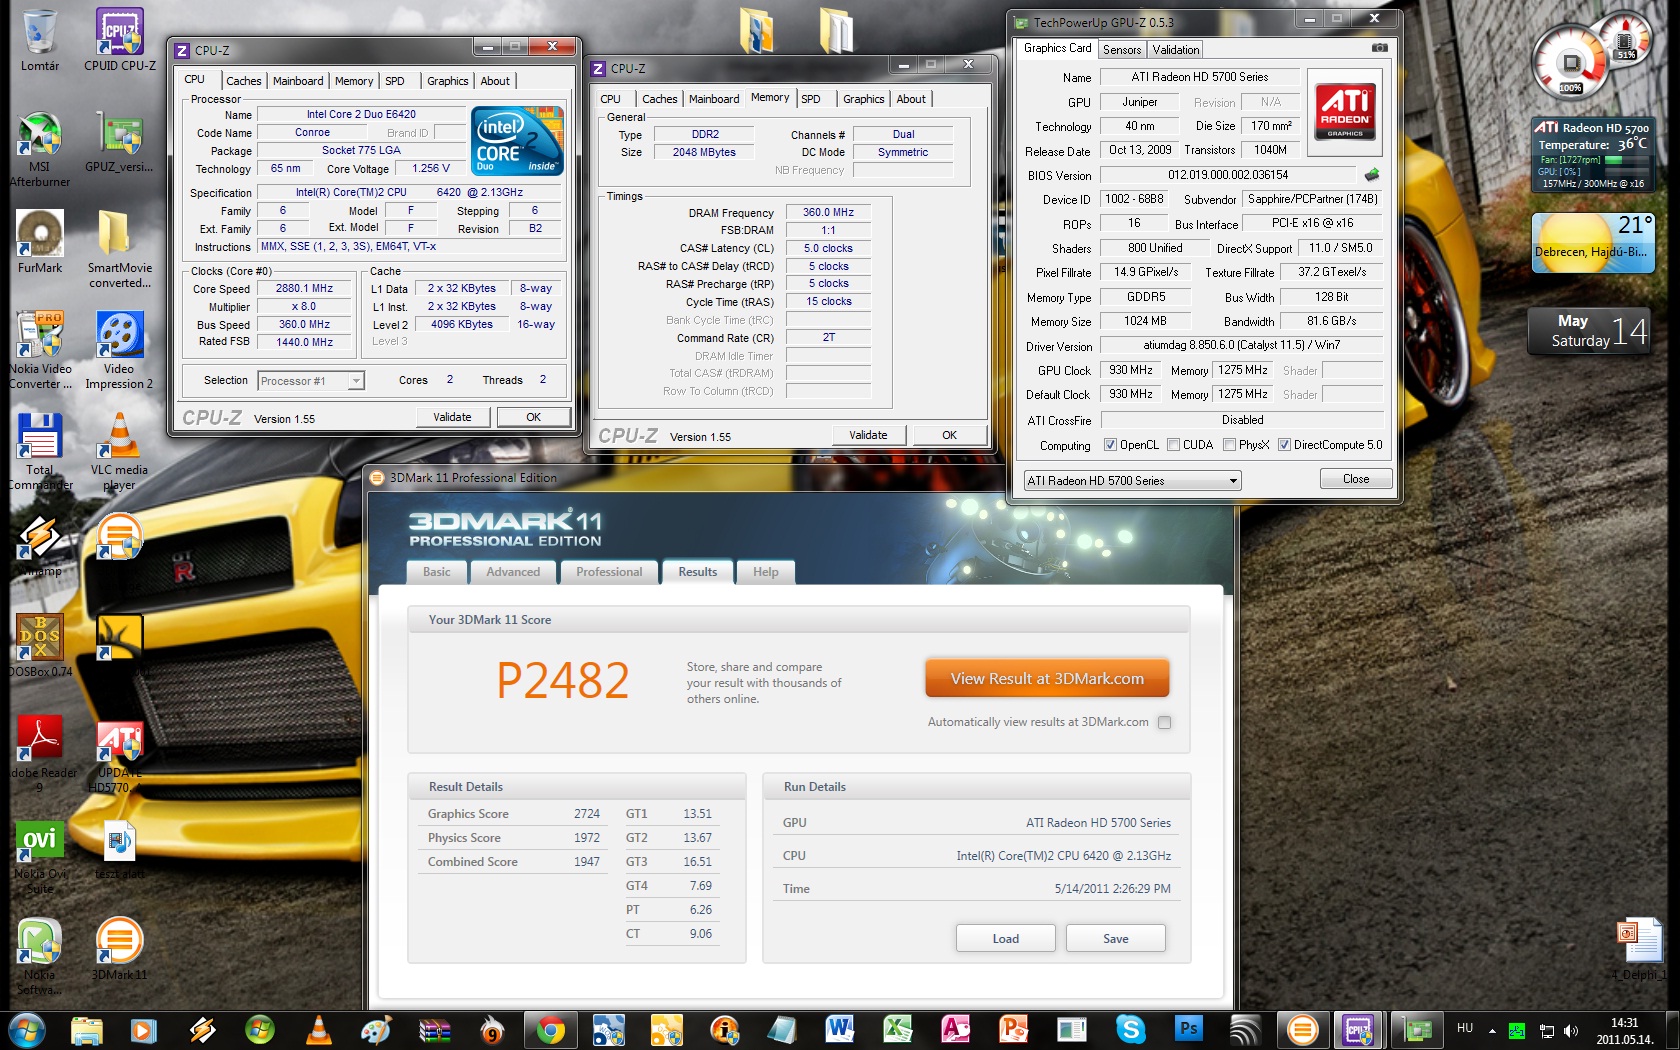1680x1050 pixels.
Task: Open the Caches tab in the CPU-Z CPU window
Action: (243, 81)
